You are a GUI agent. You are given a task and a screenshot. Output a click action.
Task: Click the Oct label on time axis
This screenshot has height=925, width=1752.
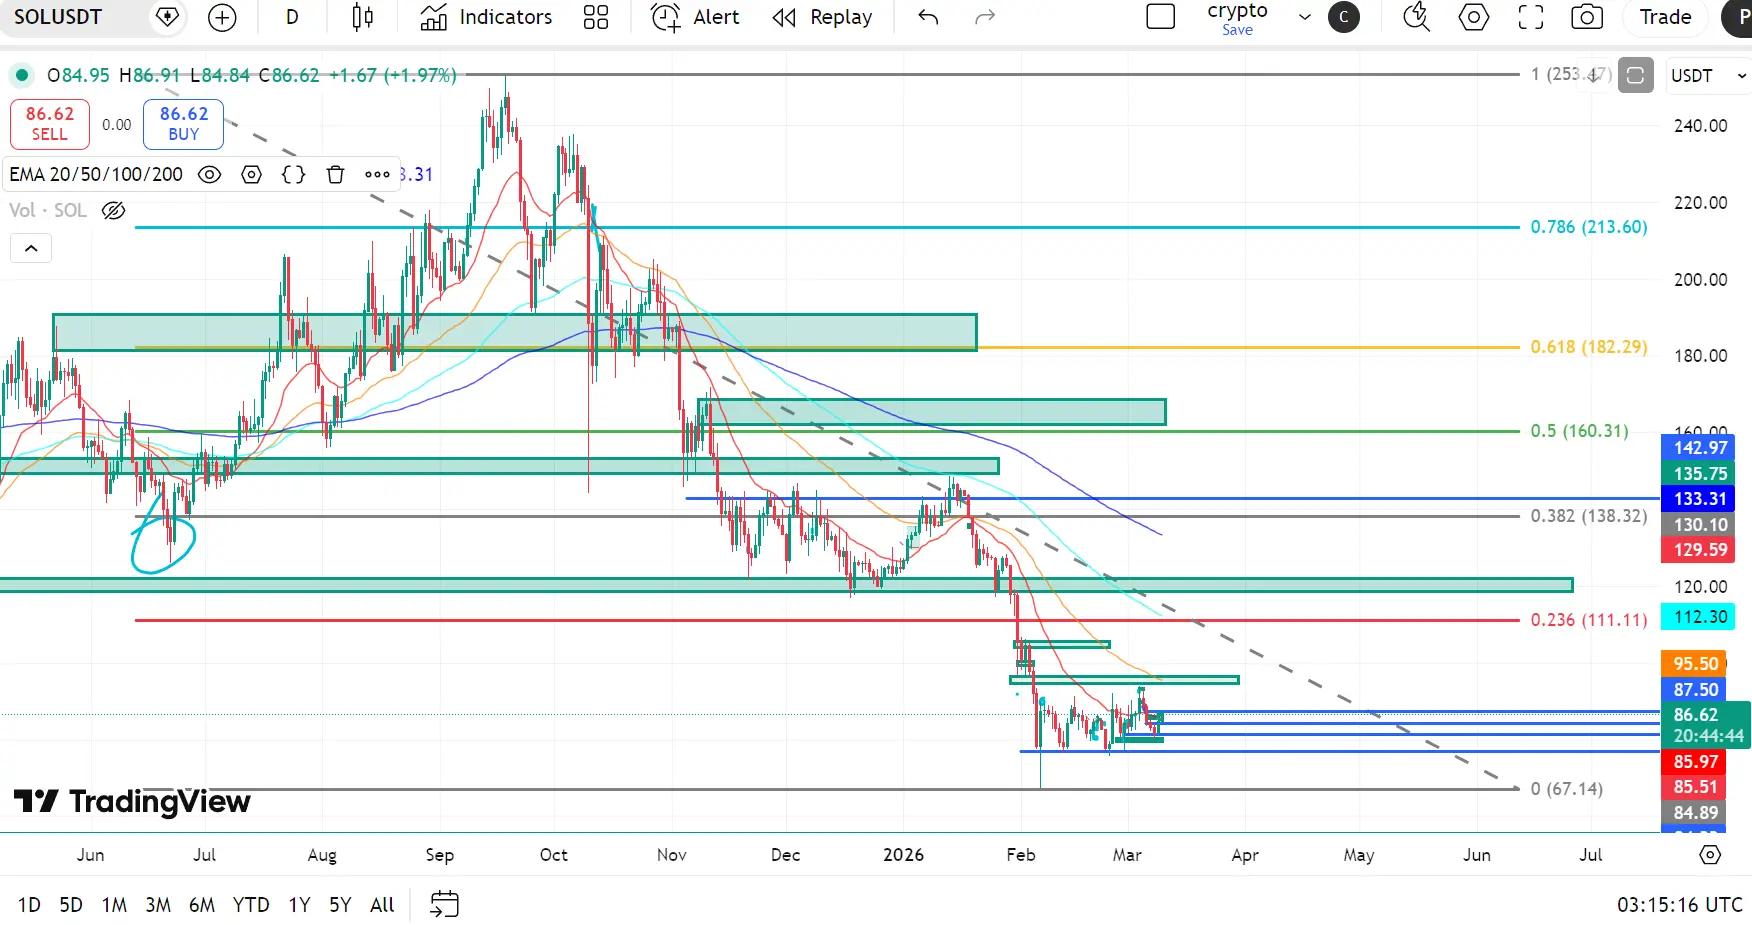coord(553,855)
